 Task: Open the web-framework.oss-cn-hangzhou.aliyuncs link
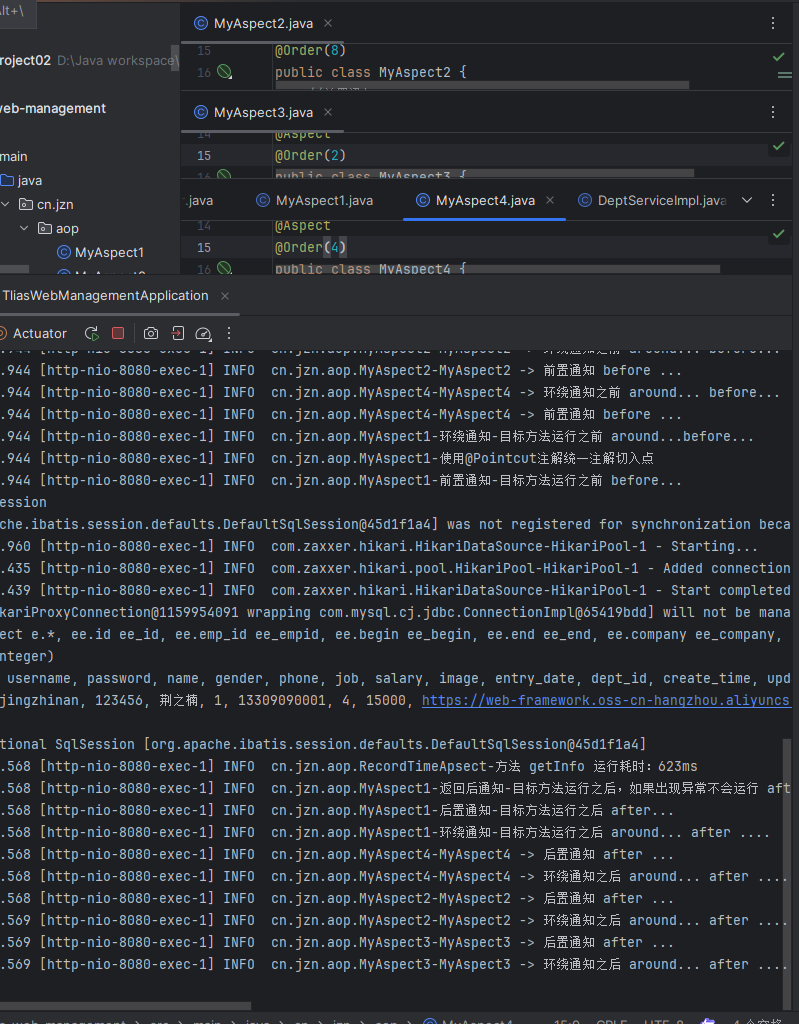(606, 701)
